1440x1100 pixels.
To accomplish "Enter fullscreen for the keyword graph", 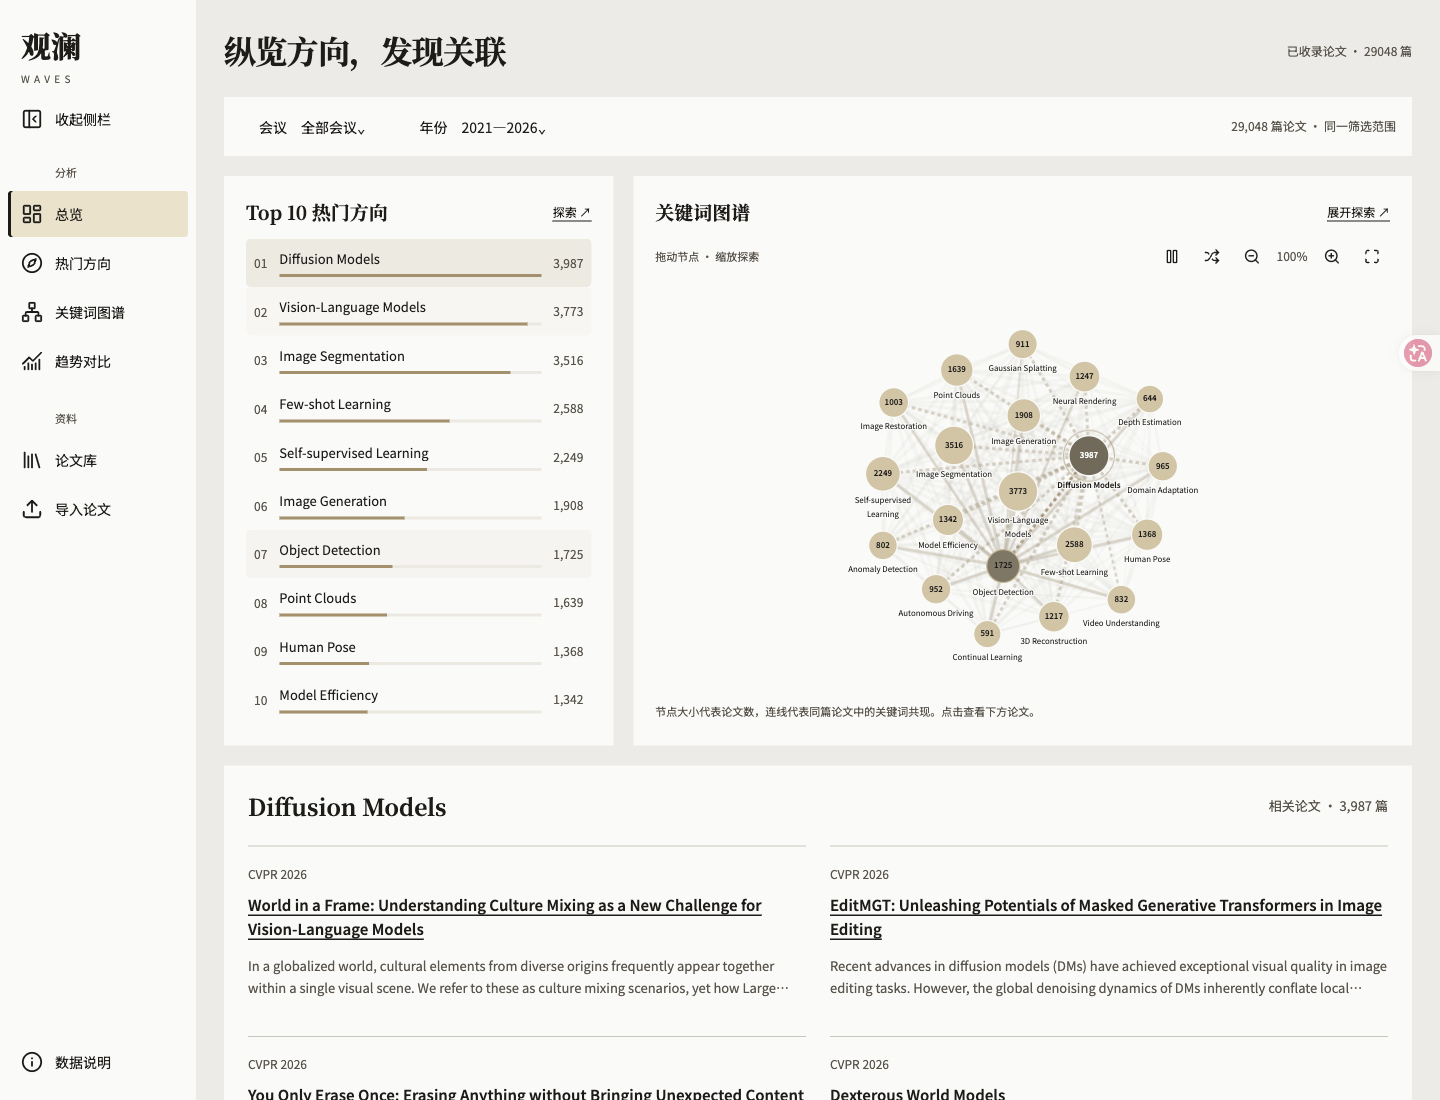I will [1372, 257].
